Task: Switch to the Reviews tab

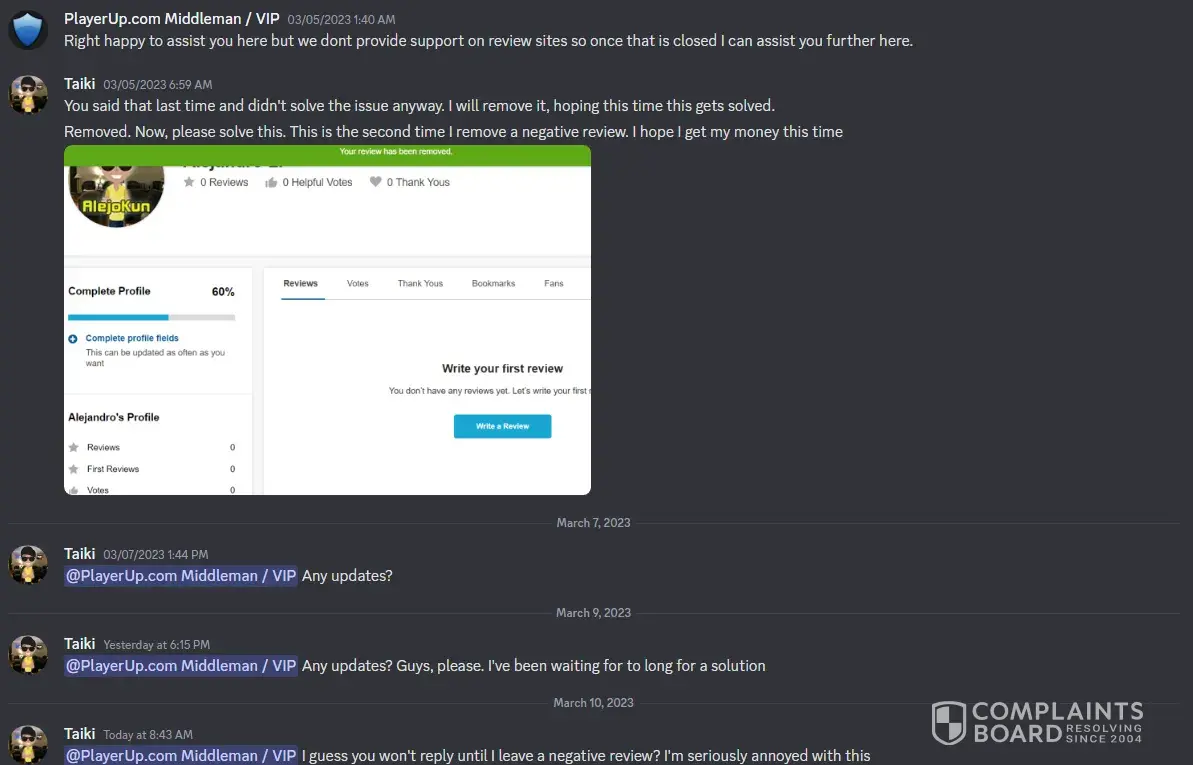Action: (301, 283)
